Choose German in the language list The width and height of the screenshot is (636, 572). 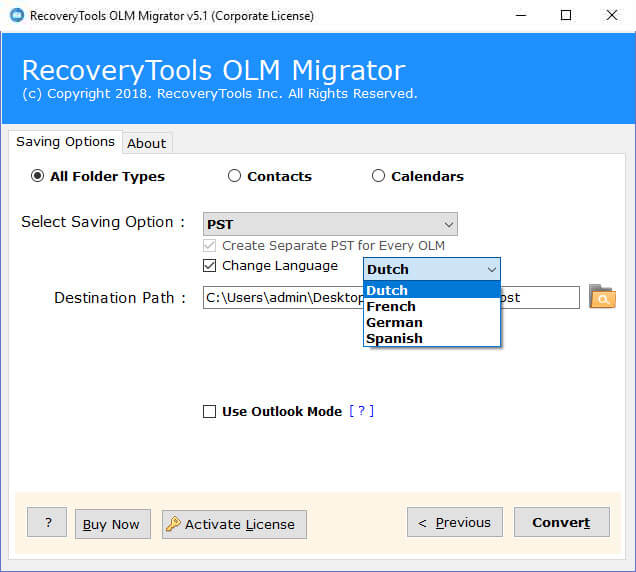432,322
